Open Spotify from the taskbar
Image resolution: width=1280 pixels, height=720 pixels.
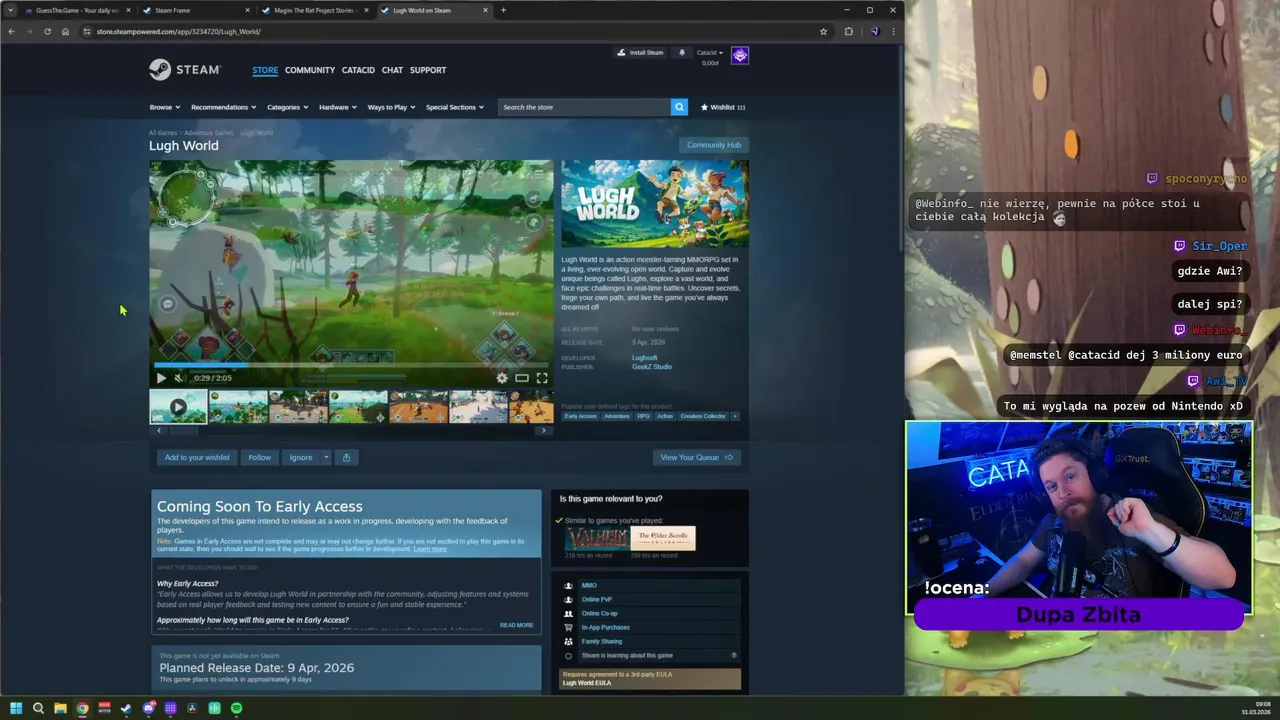click(236, 708)
